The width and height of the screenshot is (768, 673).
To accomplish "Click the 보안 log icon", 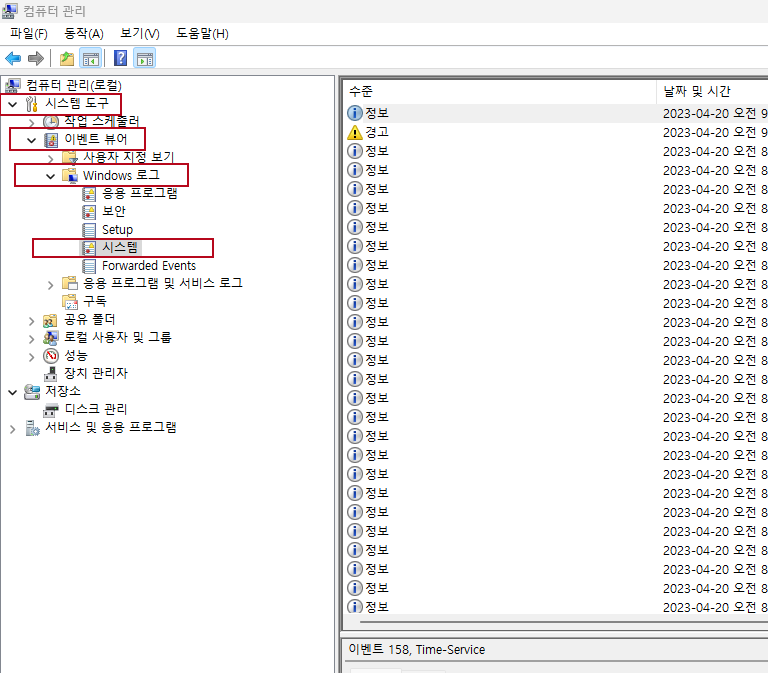I will 89,213.
